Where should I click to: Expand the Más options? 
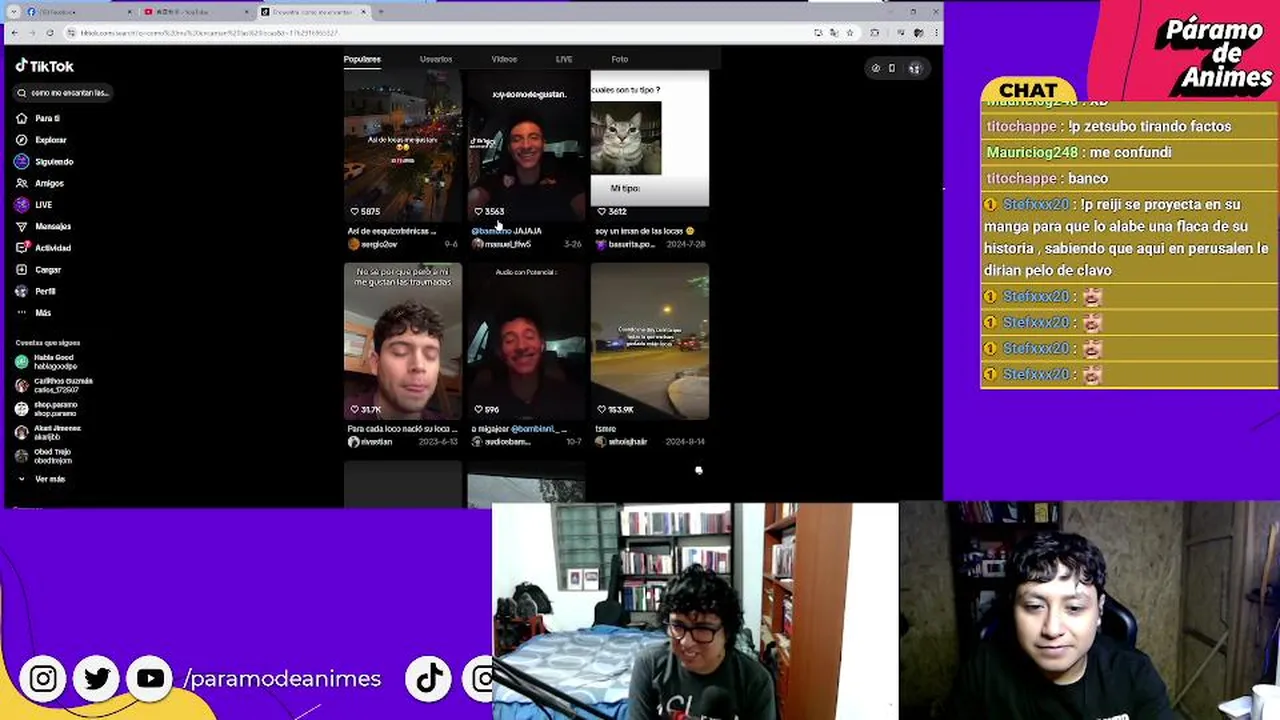coord(33,313)
